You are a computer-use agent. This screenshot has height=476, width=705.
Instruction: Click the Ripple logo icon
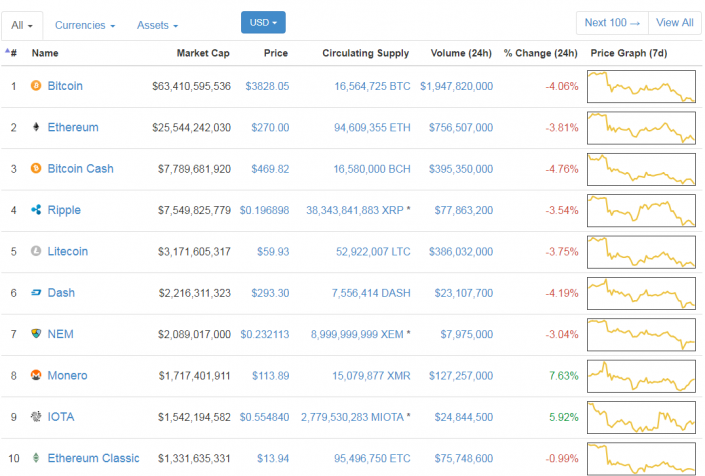[x=37, y=210]
